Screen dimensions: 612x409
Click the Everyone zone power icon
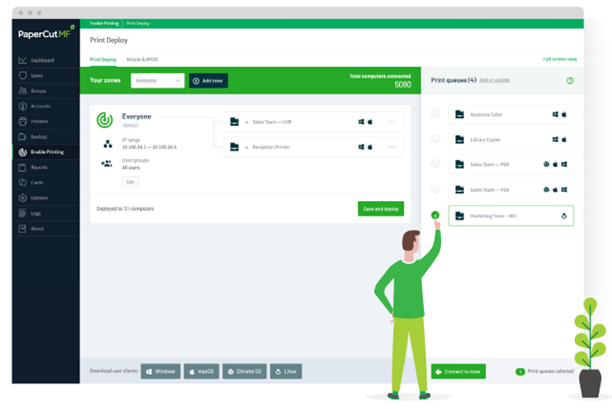pos(105,120)
